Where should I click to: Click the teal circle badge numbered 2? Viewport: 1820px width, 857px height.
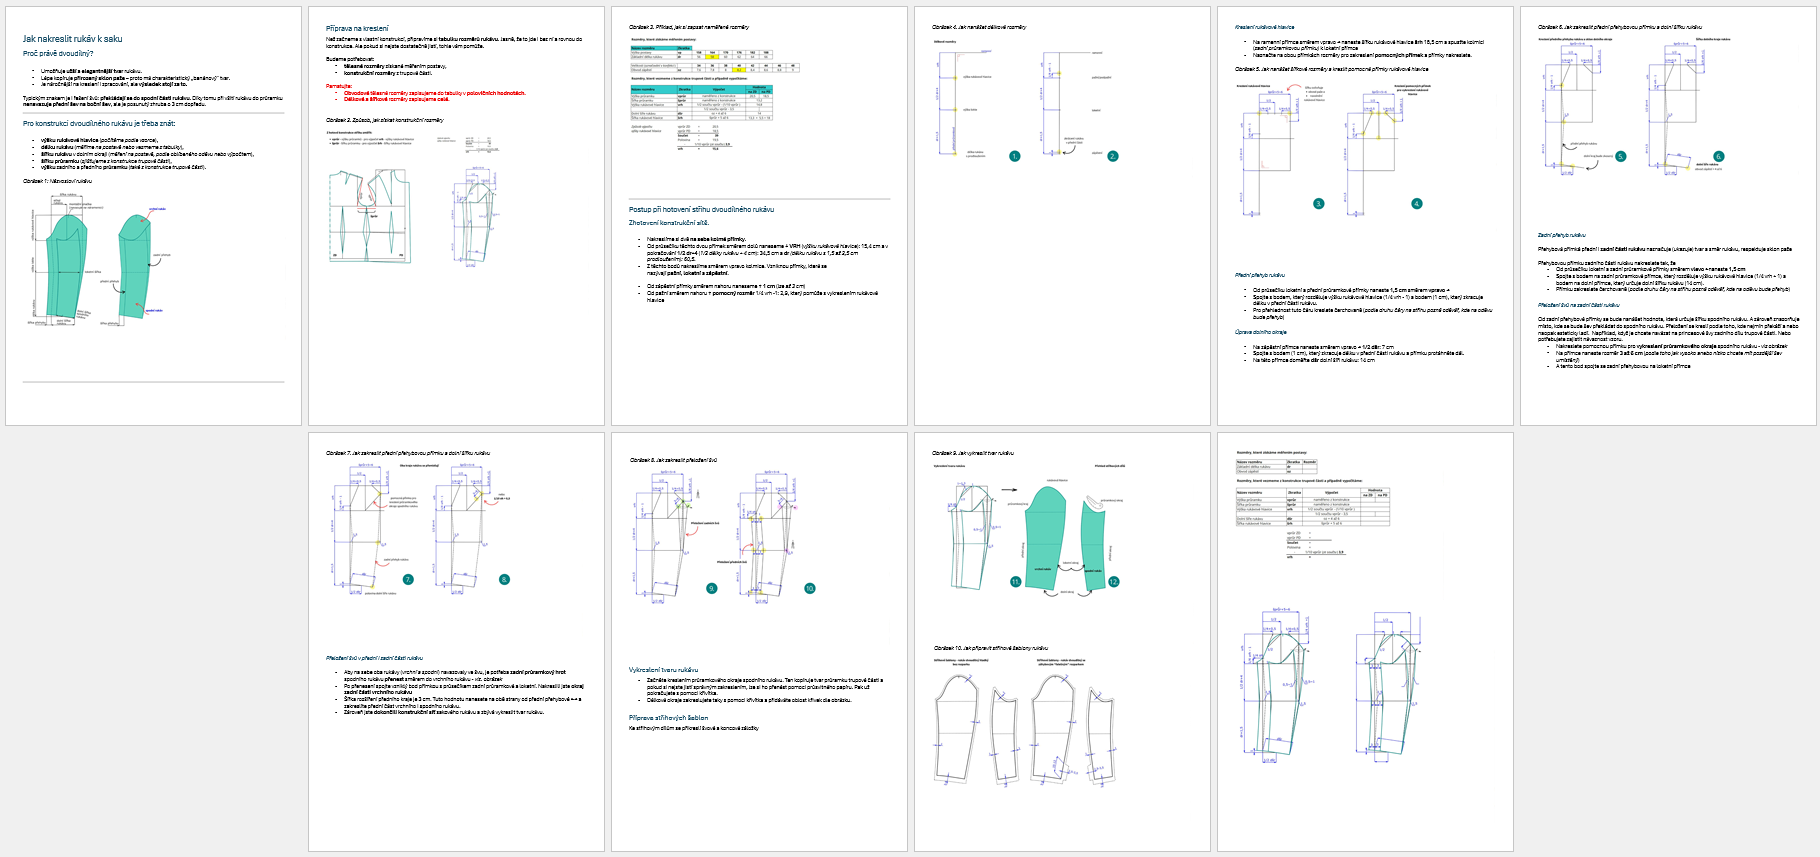click(1112, 156)
